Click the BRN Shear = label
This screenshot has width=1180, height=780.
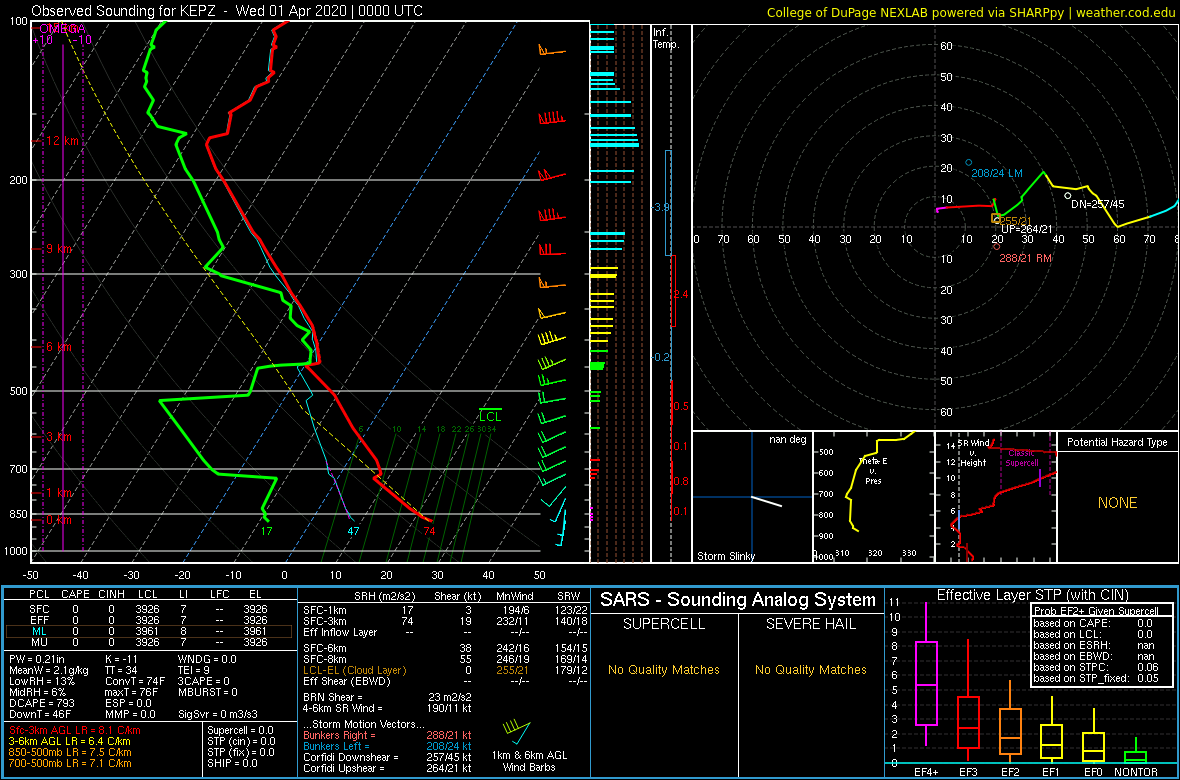332,696
